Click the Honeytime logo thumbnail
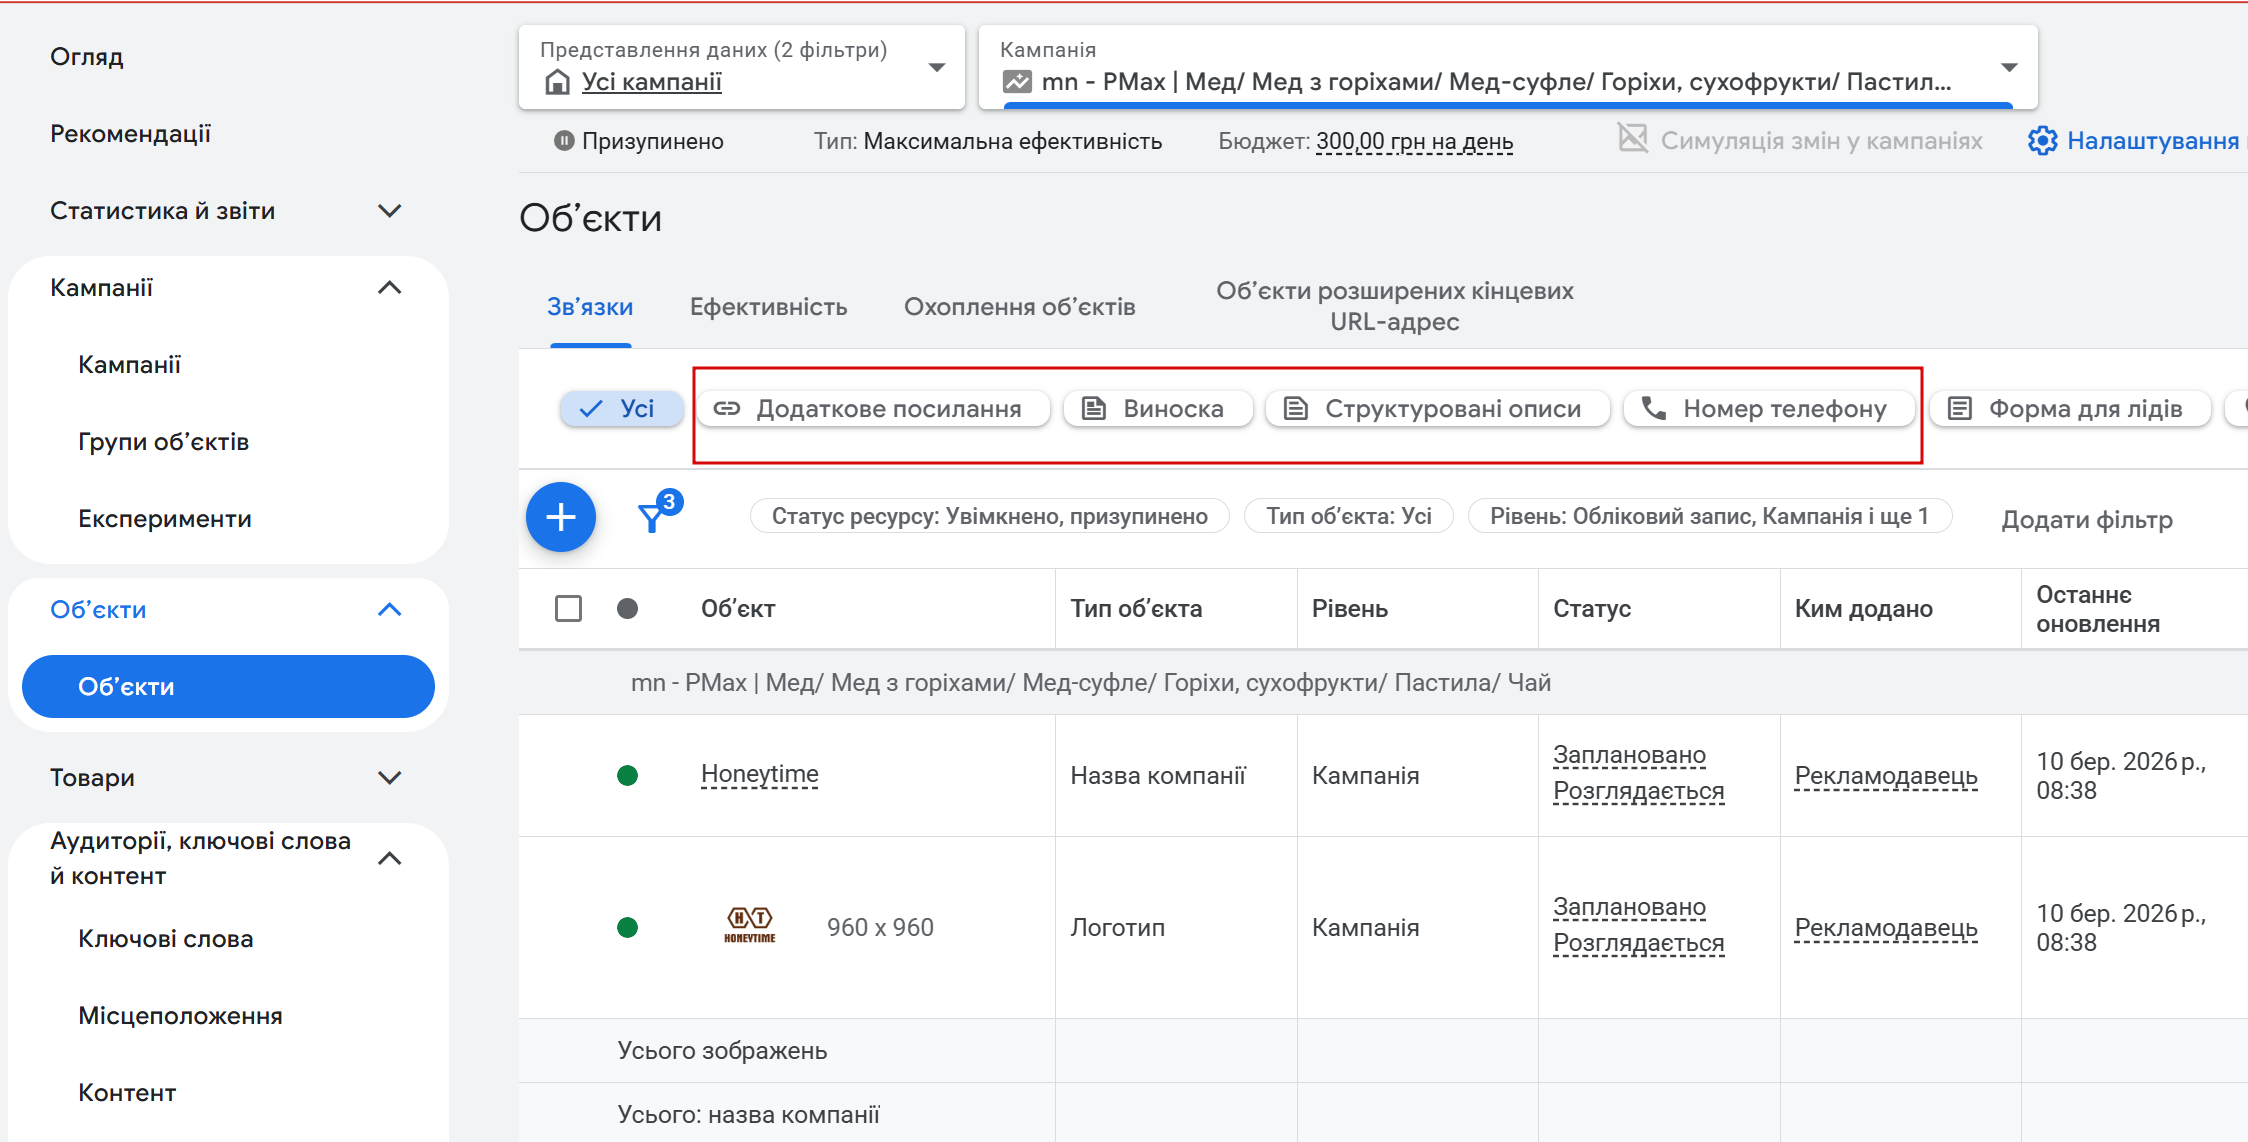 [750, 926]
